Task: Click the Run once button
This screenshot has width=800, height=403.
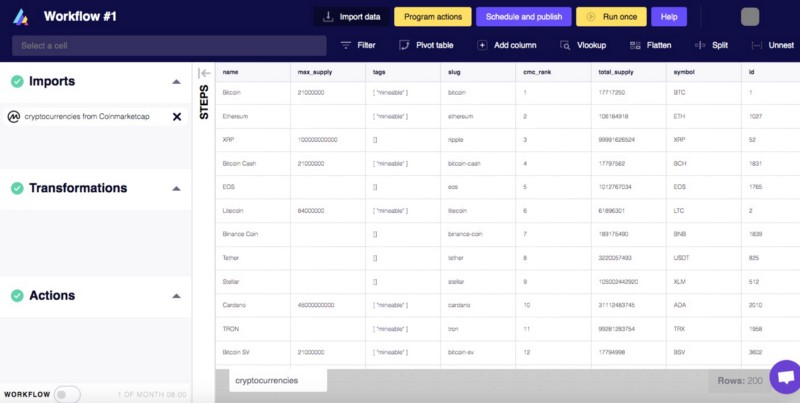Action: [611, 17]
